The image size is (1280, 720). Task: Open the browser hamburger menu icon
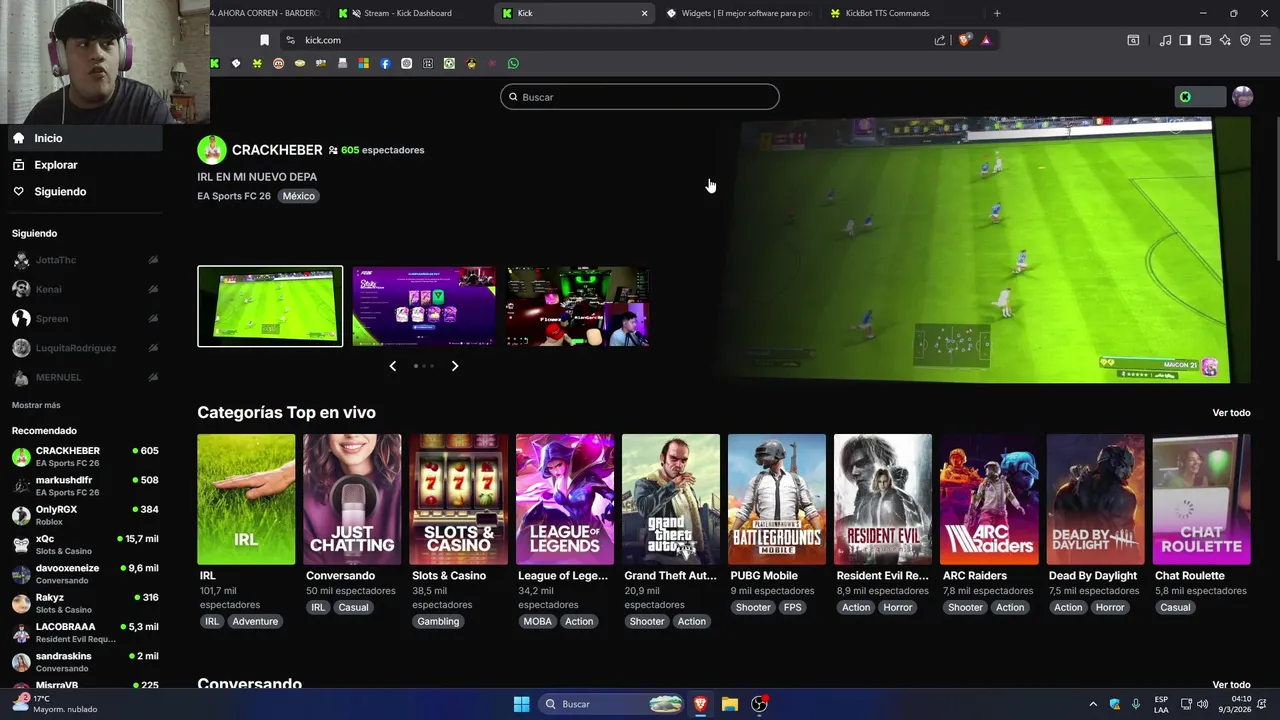pos(1266,40)
